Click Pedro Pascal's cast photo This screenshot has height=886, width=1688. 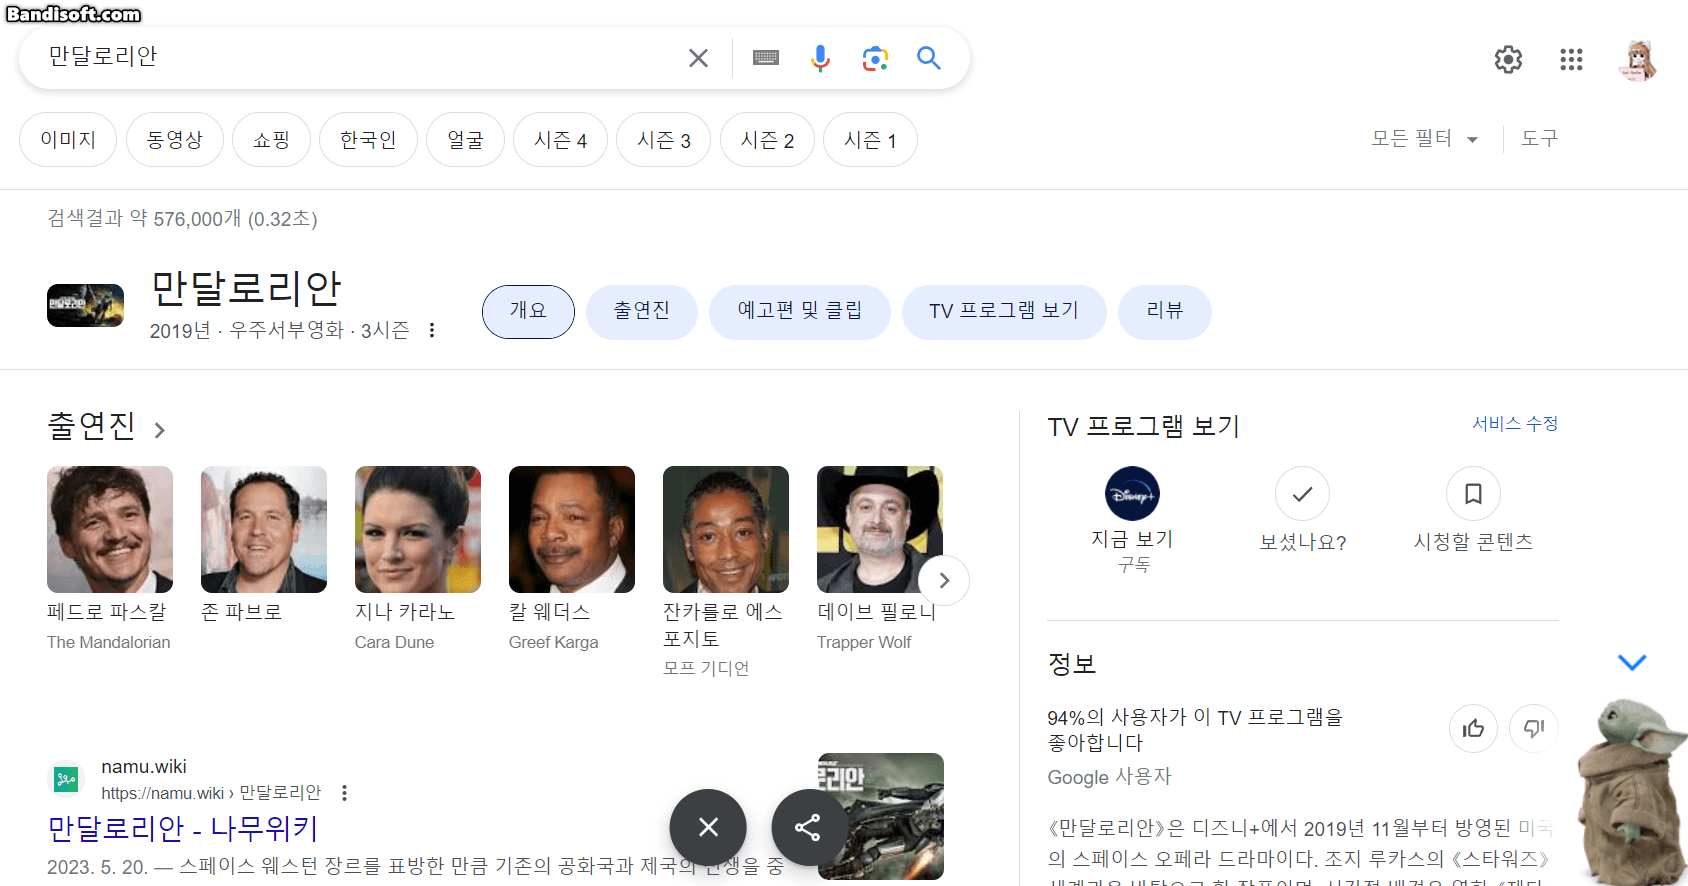point(110,529)
